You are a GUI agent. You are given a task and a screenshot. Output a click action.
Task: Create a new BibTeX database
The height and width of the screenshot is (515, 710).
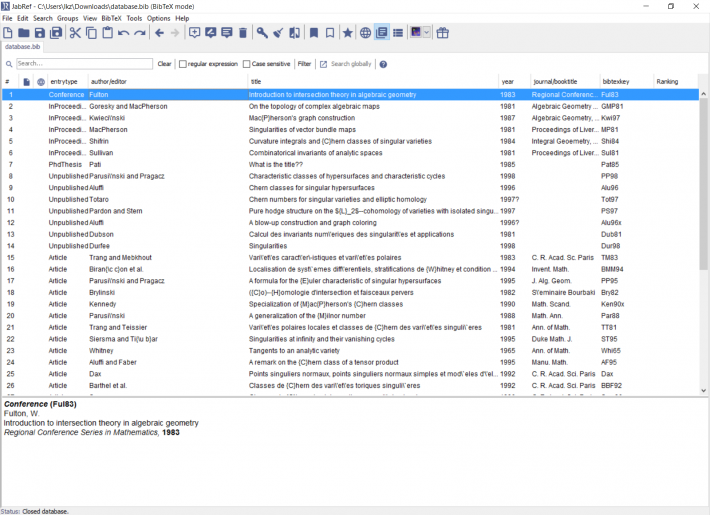pyautogui.click(x=8, y=33)
